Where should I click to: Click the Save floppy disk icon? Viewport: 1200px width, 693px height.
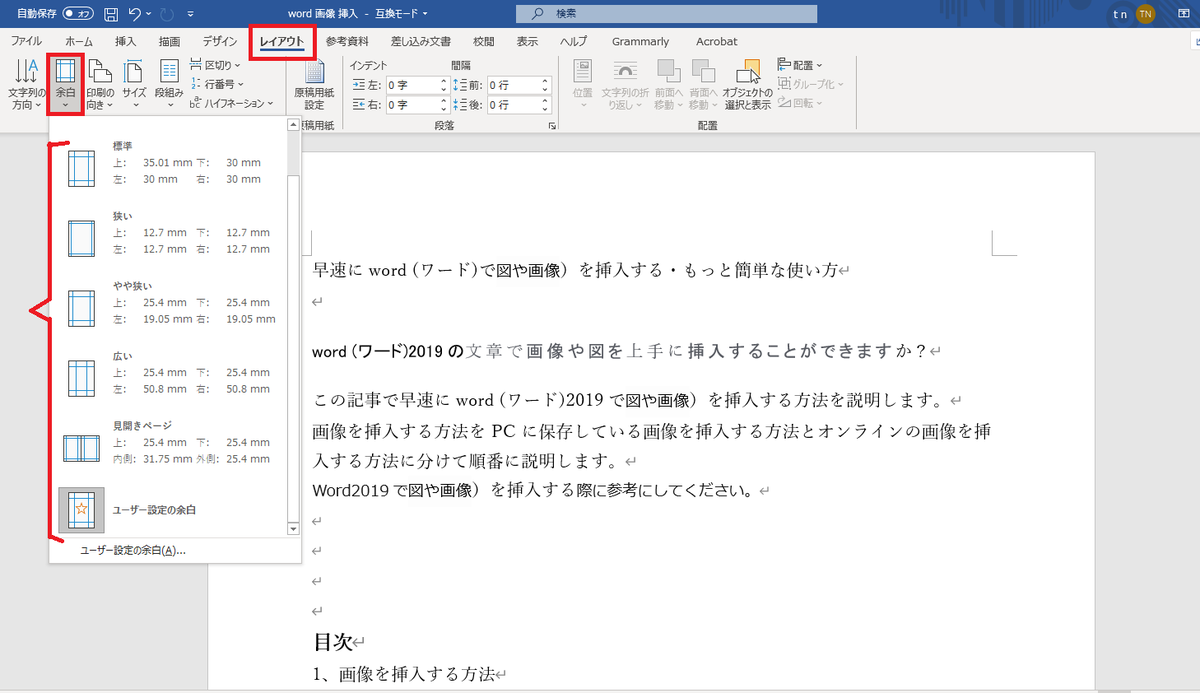110,14
